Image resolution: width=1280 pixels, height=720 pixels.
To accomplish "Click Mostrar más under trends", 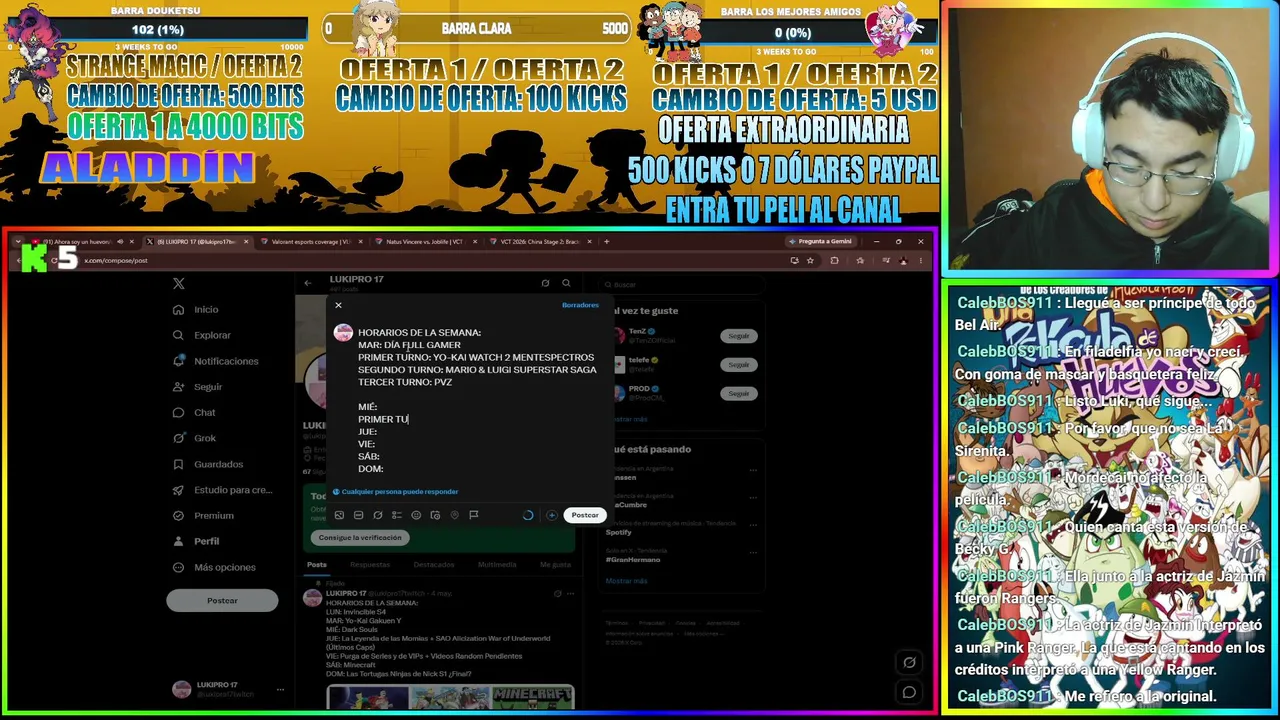I will click(627, 581).
